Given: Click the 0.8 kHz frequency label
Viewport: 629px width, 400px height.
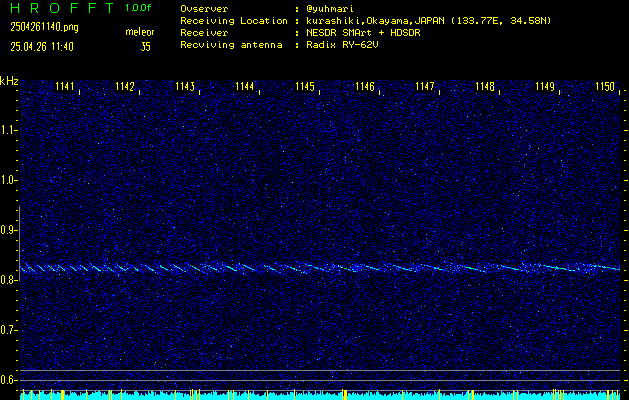Looking at the screenshot, I should click(x=7, y=280).
